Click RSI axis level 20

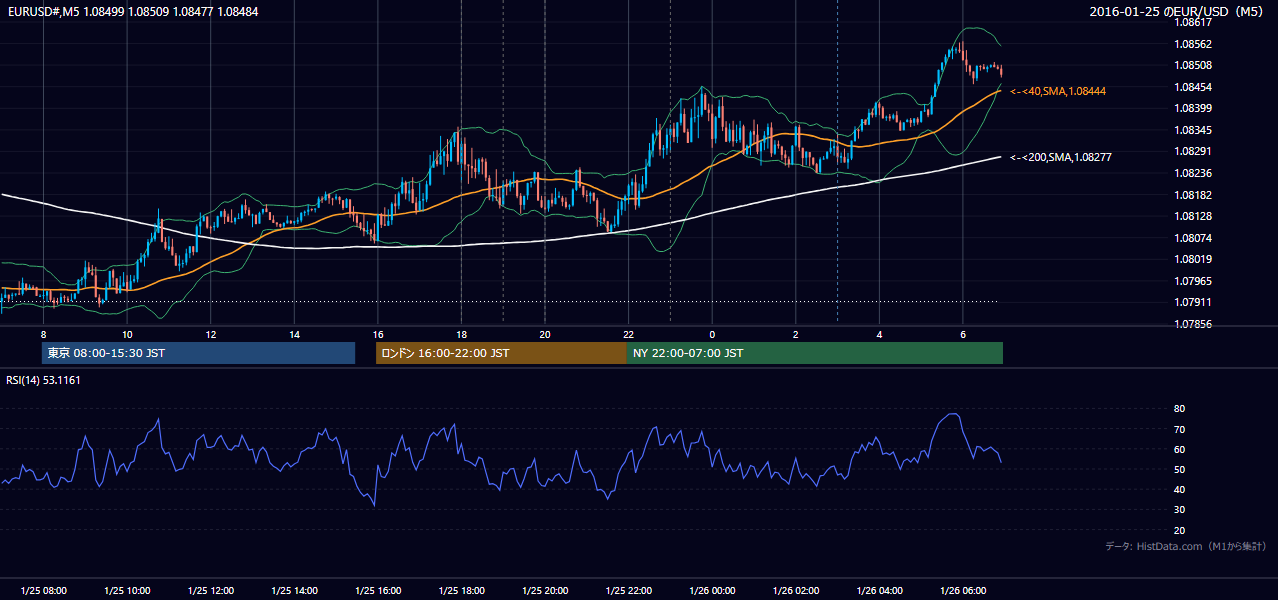click(1180, 530)
